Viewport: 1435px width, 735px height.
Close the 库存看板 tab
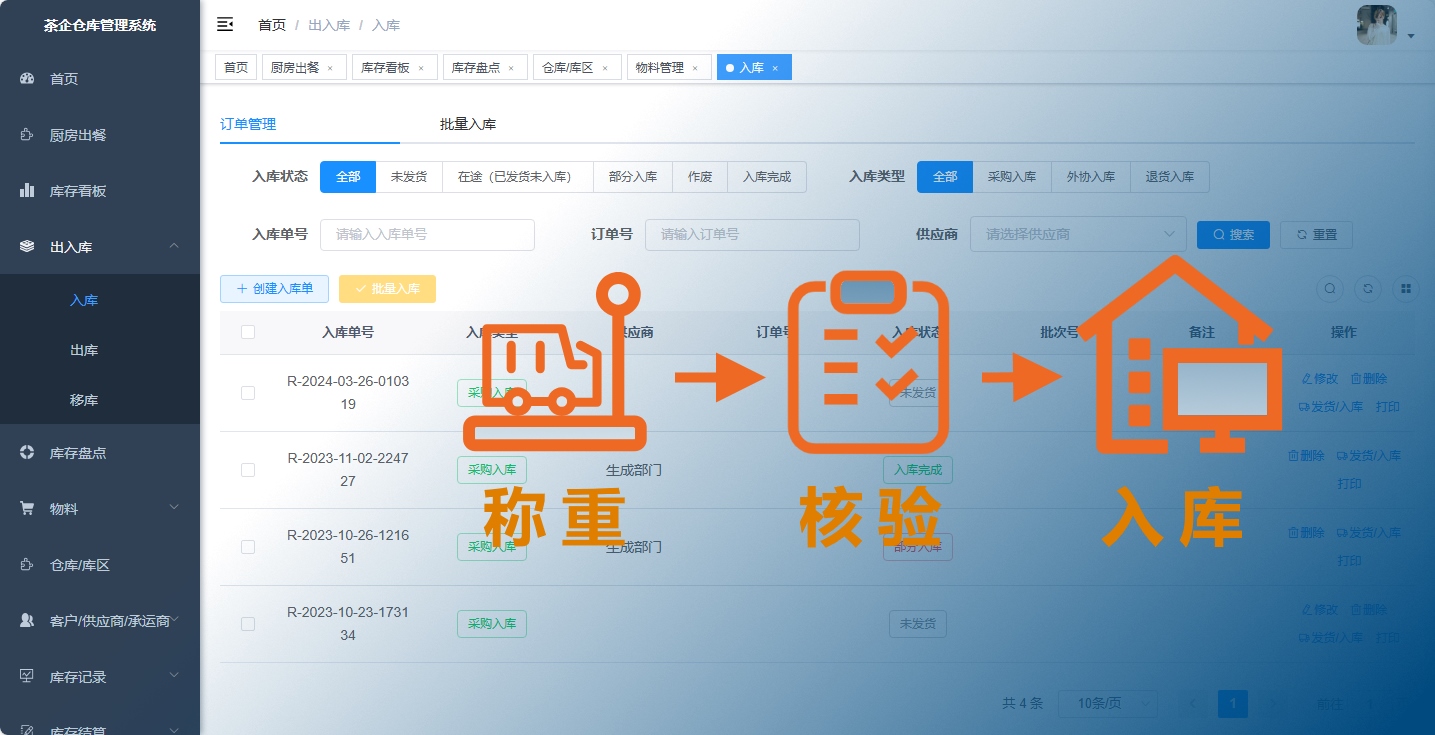pyautogui.click(x=421, y=68)
